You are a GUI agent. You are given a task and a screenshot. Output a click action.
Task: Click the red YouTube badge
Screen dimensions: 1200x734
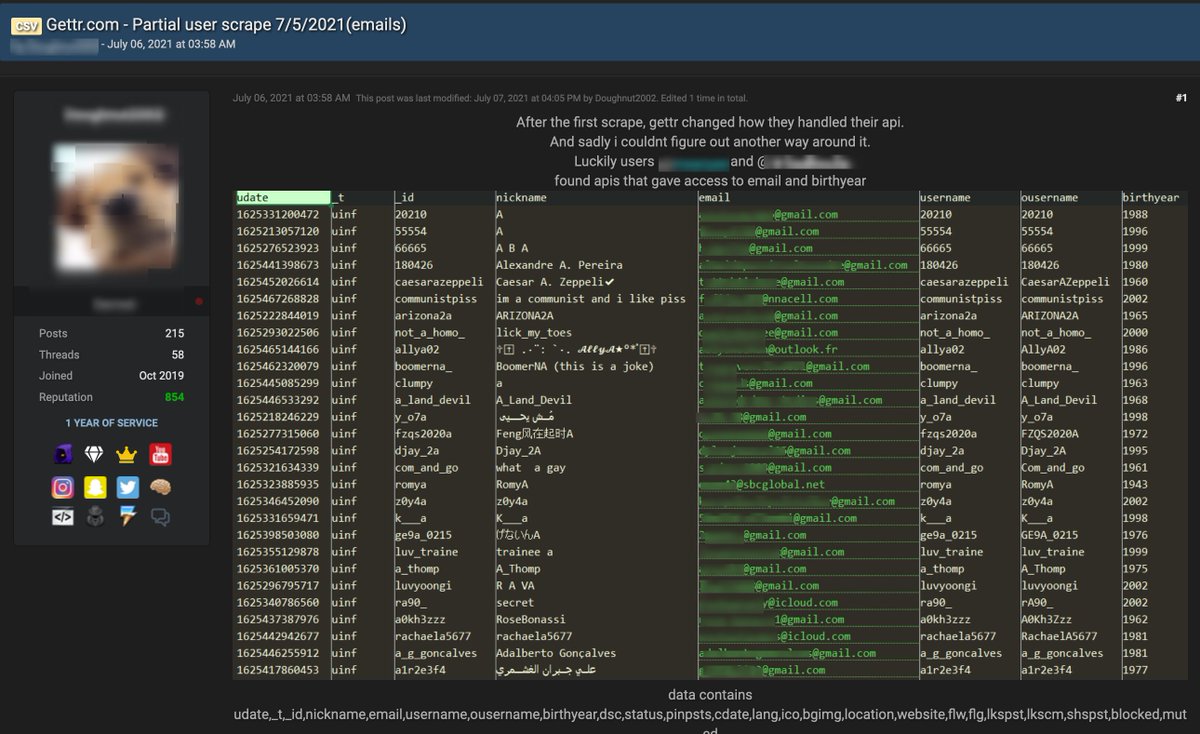coord(160,455)
